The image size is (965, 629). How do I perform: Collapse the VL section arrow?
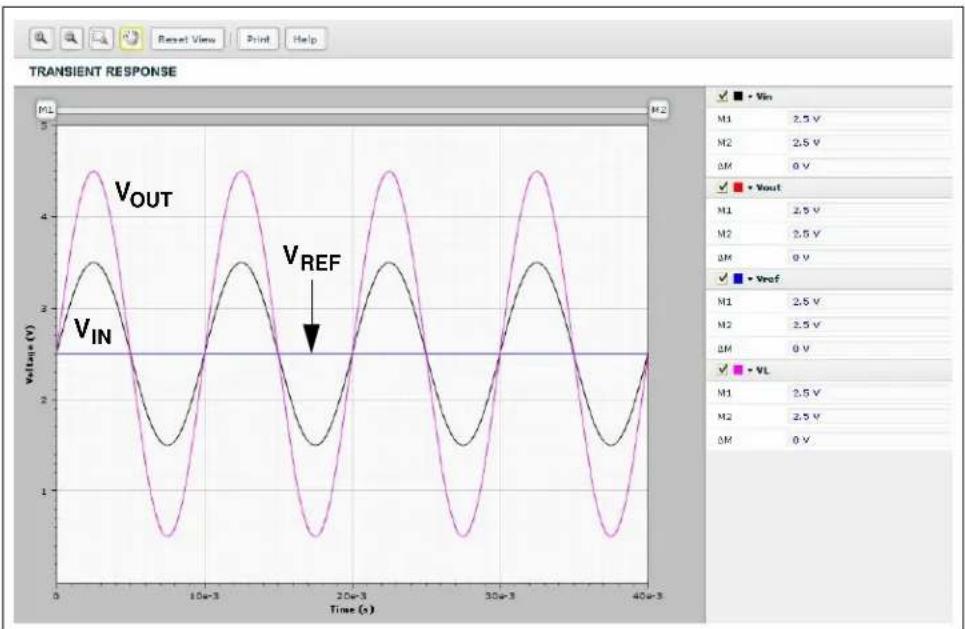click(750, 371)
